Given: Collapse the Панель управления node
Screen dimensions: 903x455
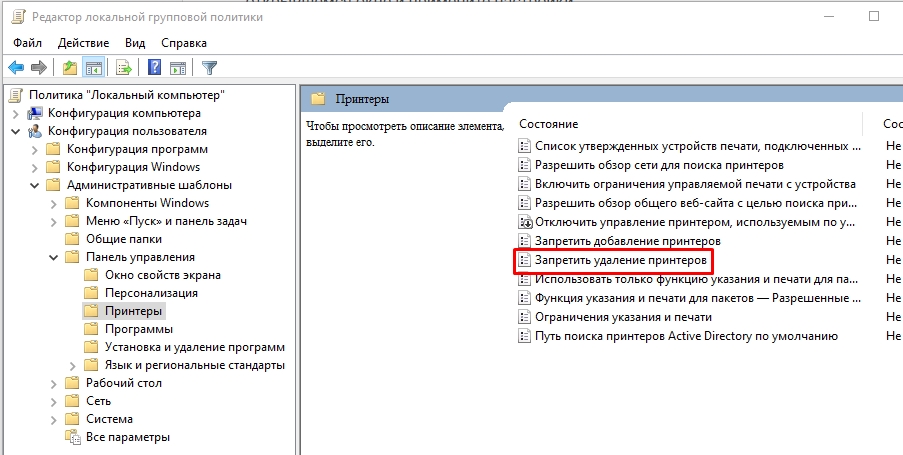Looking at the screenshot, I should click(x=54, y=257).
